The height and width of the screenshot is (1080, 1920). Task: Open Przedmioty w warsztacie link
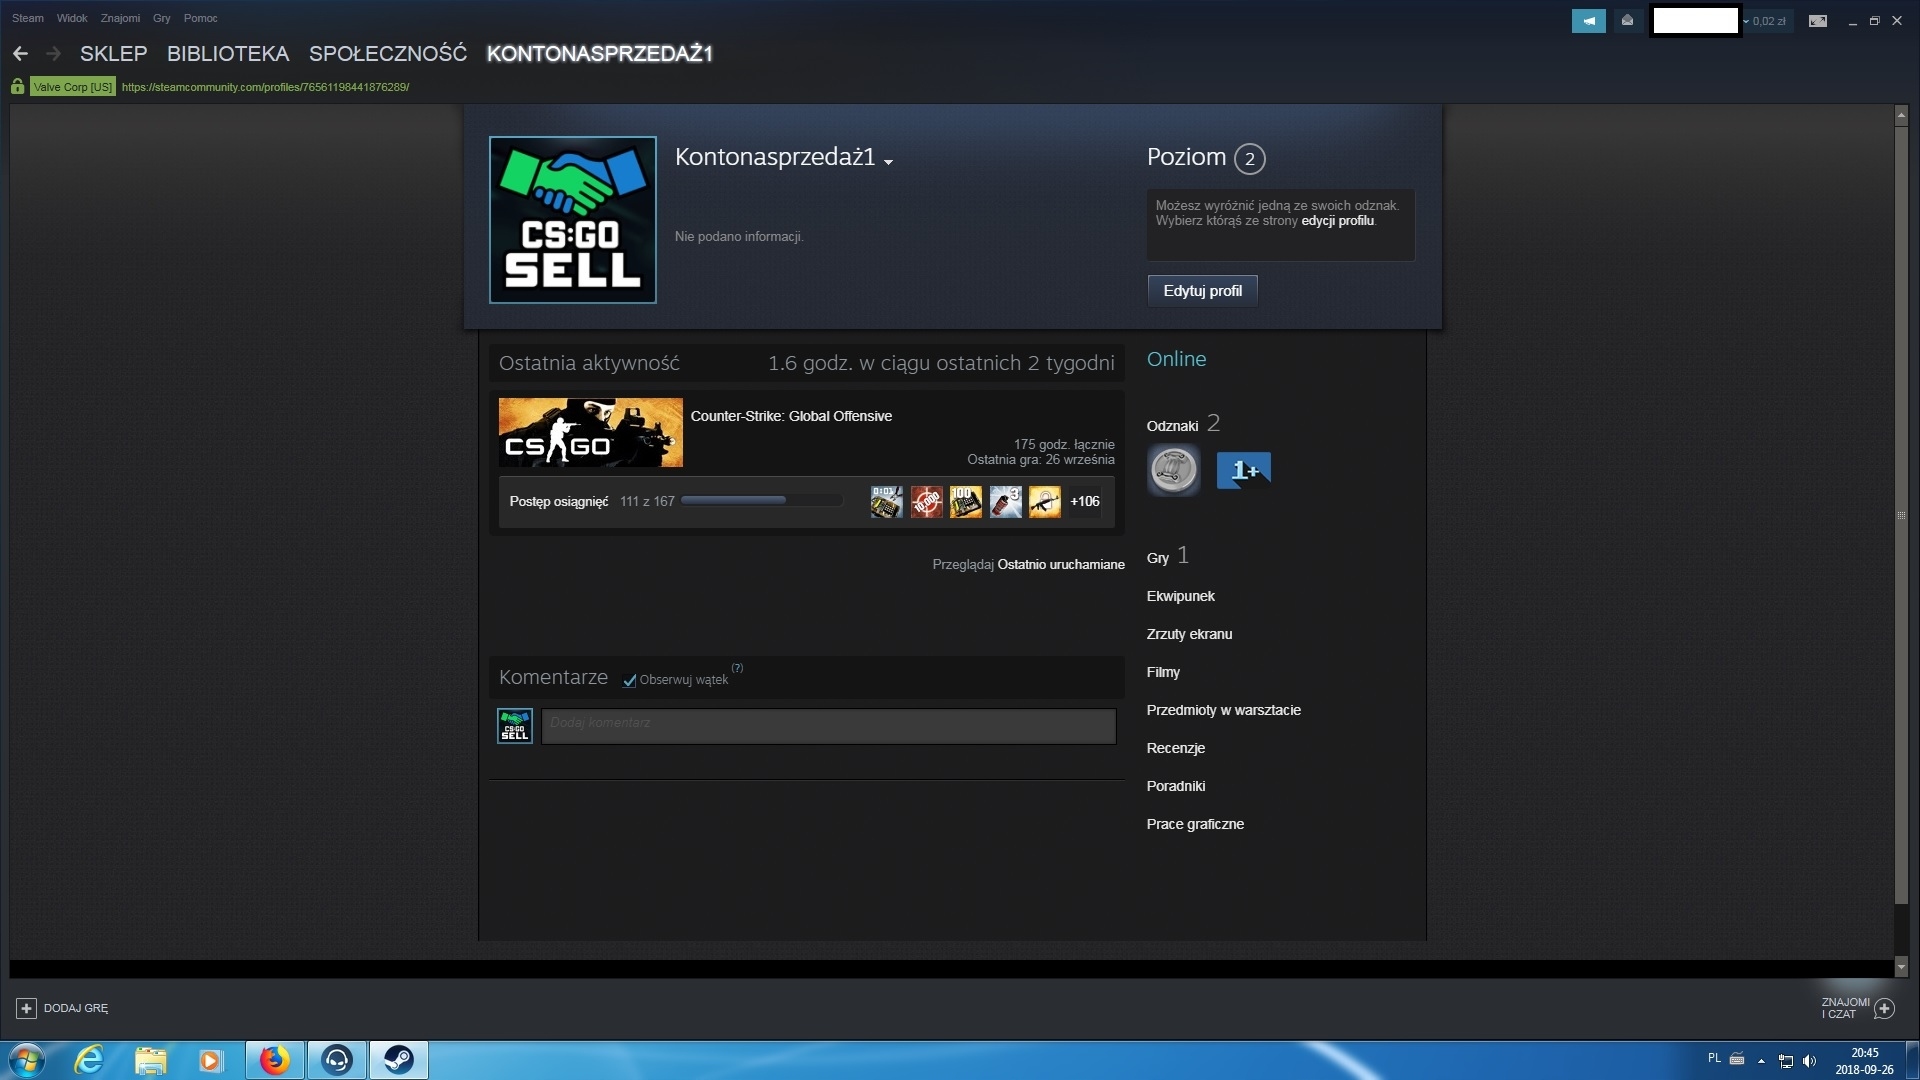1224,710
